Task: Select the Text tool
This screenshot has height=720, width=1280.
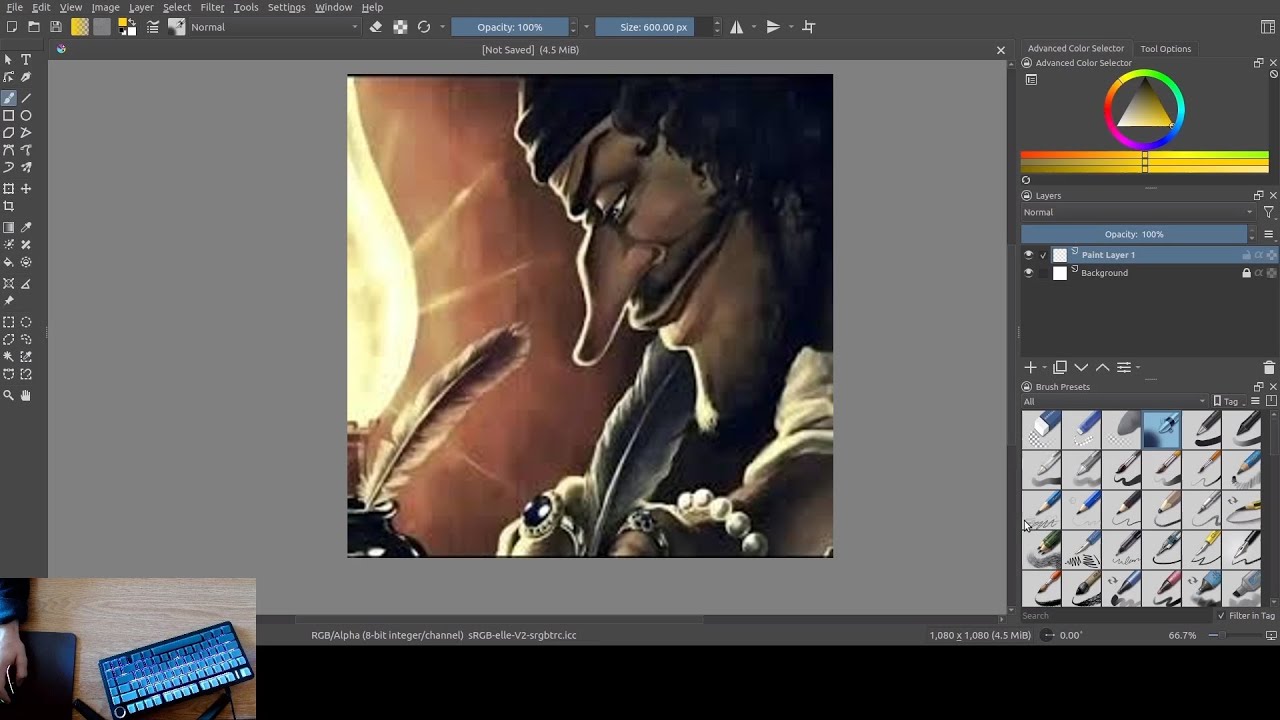Action: coord(26,60)
